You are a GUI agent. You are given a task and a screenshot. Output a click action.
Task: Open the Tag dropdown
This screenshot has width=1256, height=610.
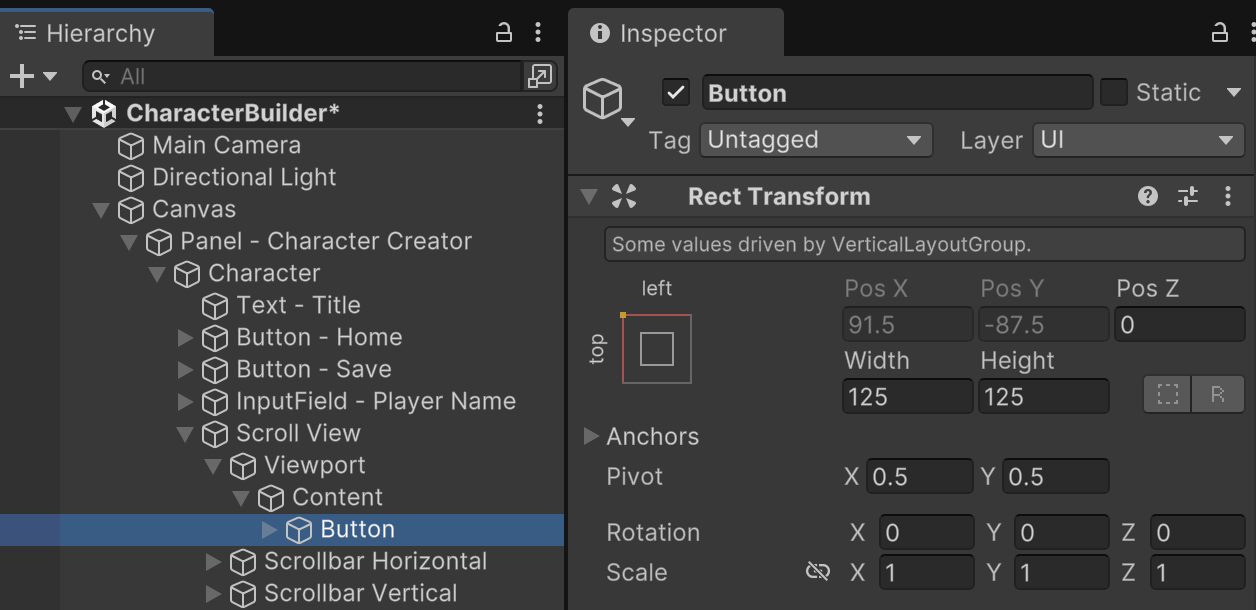[x=816, y=140]
